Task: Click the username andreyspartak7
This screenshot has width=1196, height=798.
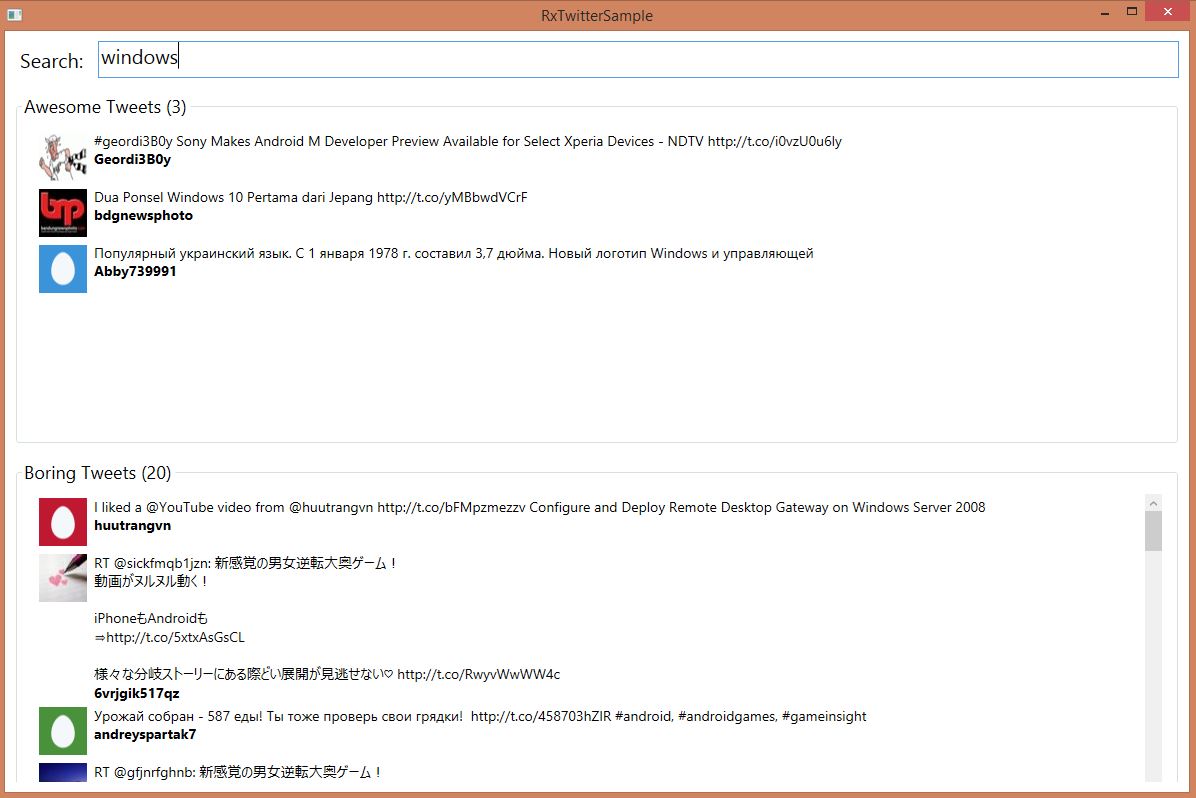Action: pyautogui.click(x=145, y=735)
